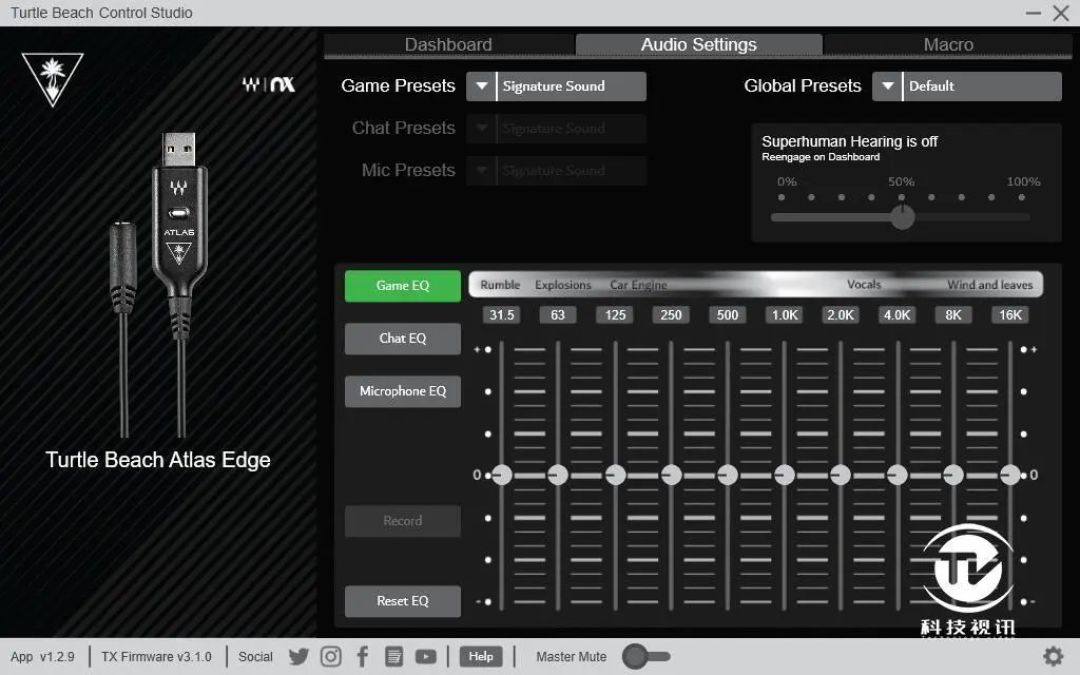The image size is (1080, 675).
Task: Click the Superhuman Hearing 0% mark
Action: click(787, 182)
